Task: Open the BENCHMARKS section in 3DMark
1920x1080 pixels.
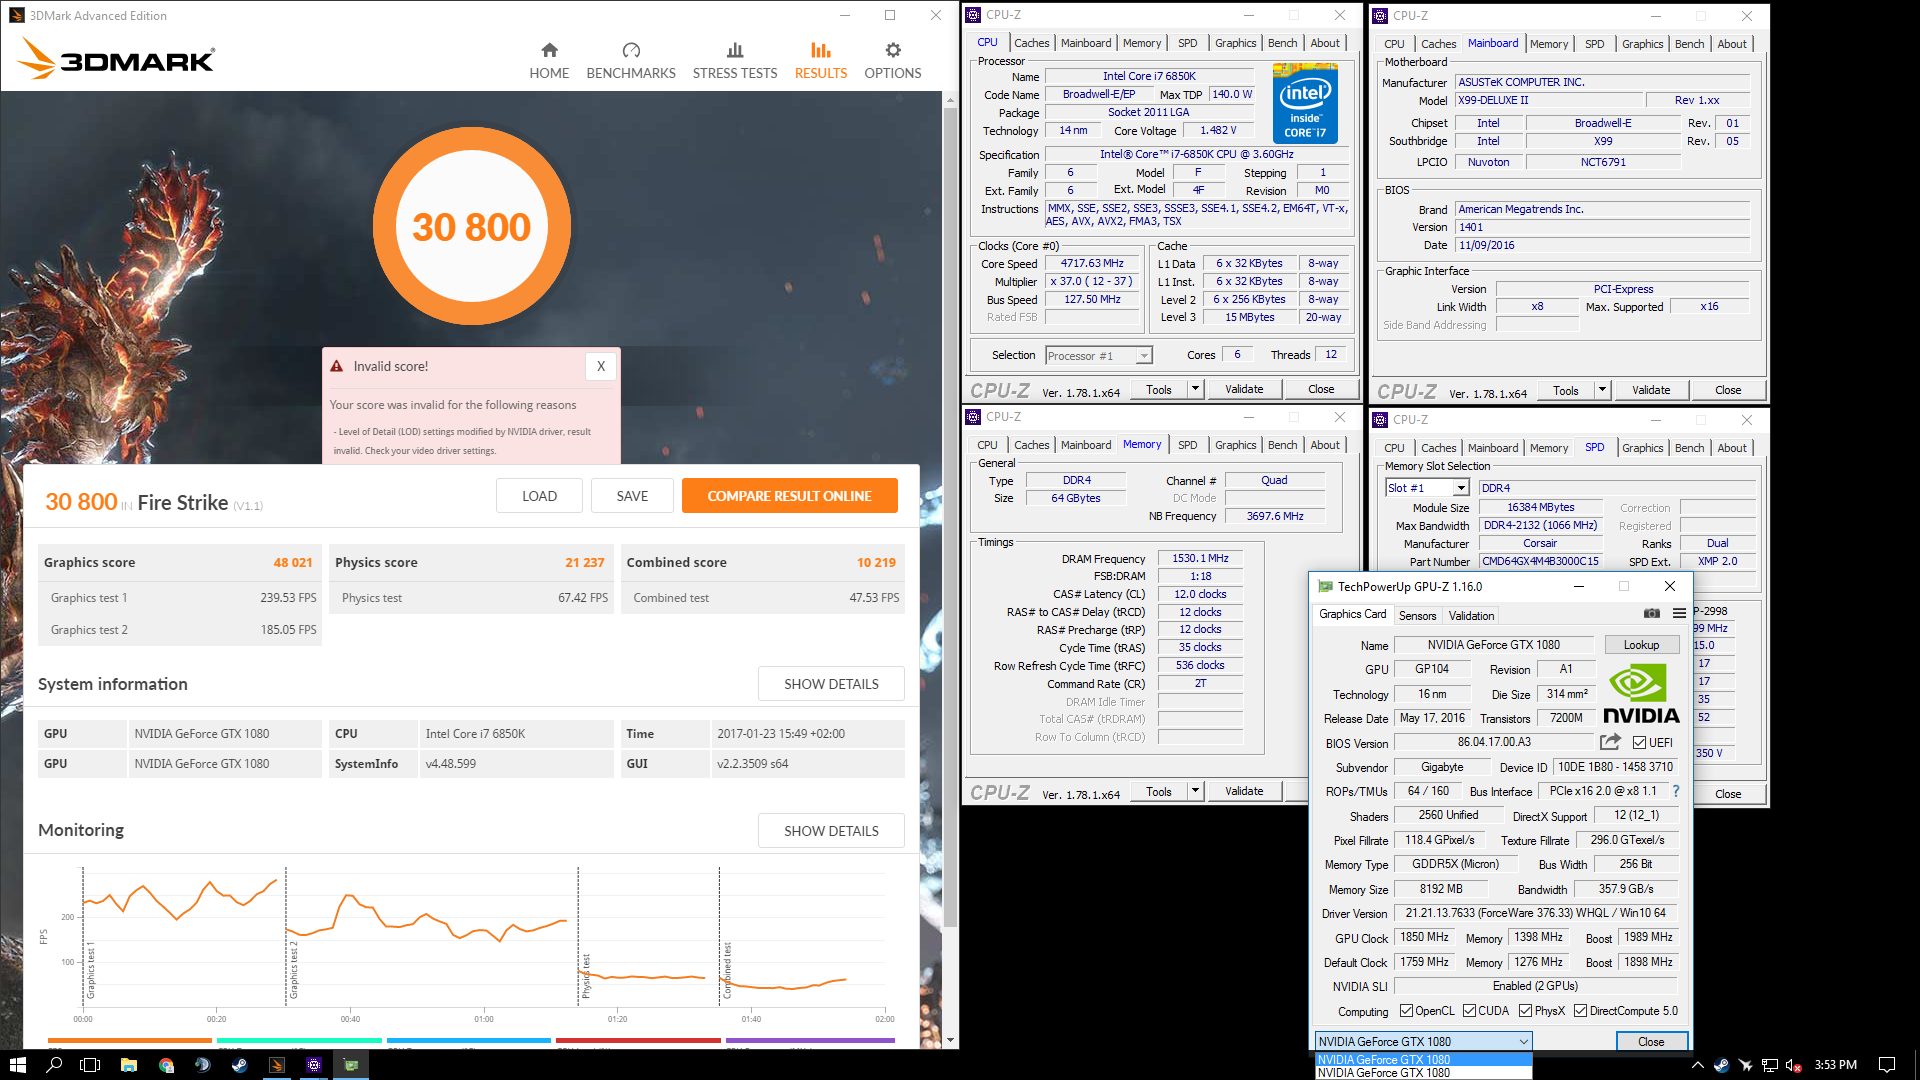Action: [631, 61]
